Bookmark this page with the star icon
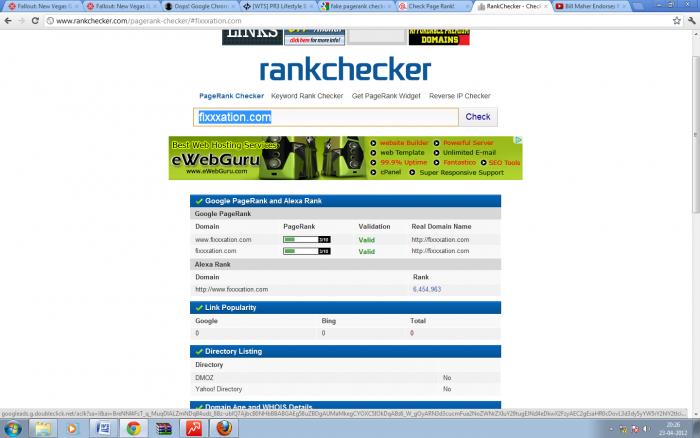The image size is (700, 438). pyautogui.click(x=677, y=21)
